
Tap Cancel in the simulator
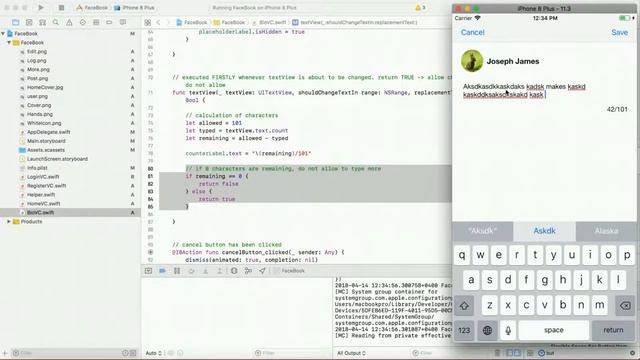click(473, 32)
